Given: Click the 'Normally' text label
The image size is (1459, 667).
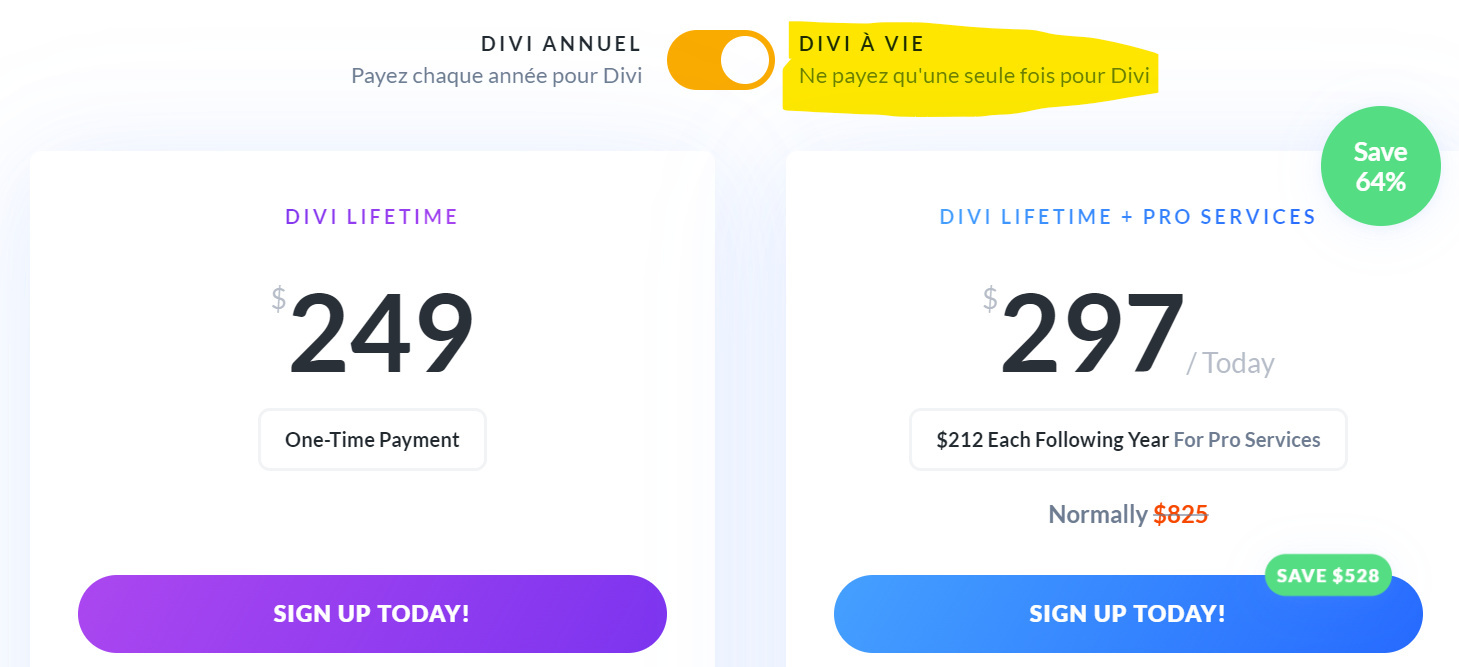Looking at the screenshot, I should point(1097,515).
